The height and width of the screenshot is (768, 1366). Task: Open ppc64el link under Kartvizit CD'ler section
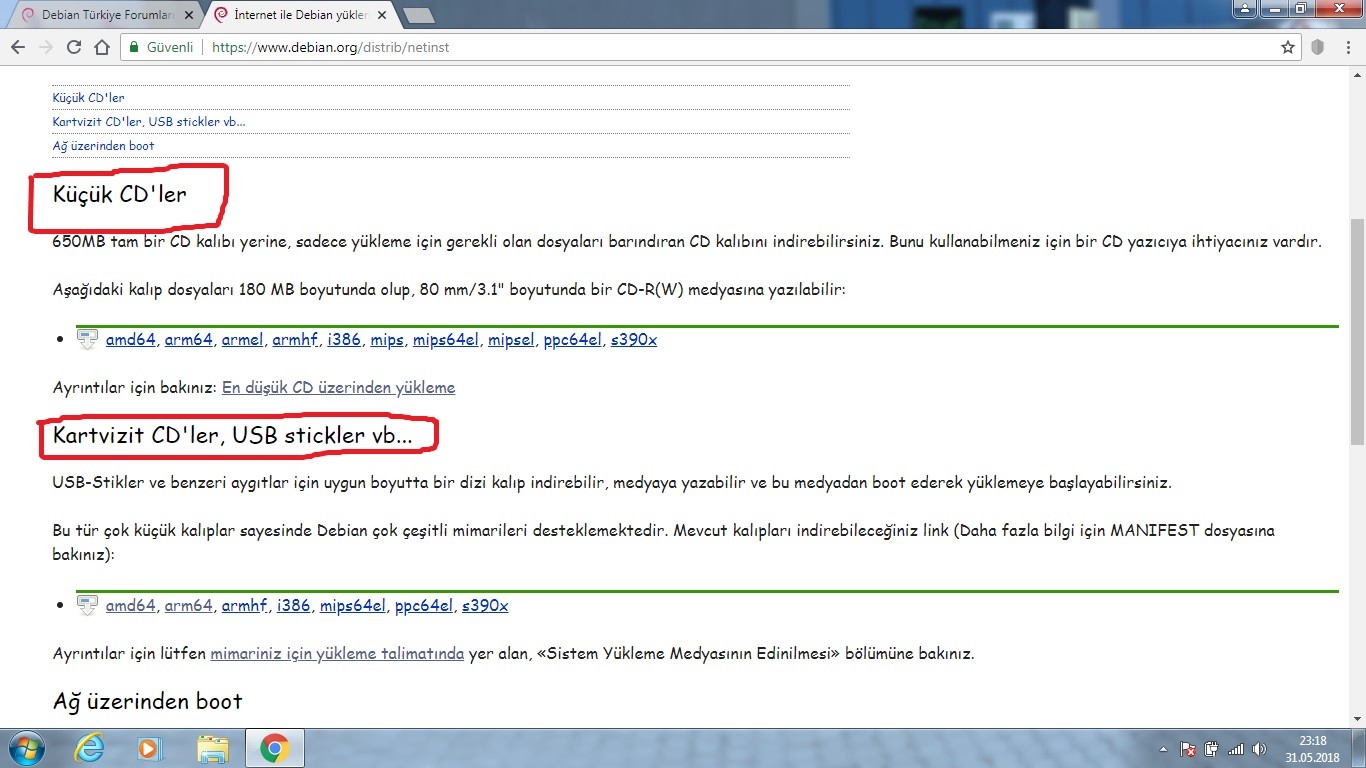(x=424, y=606)
